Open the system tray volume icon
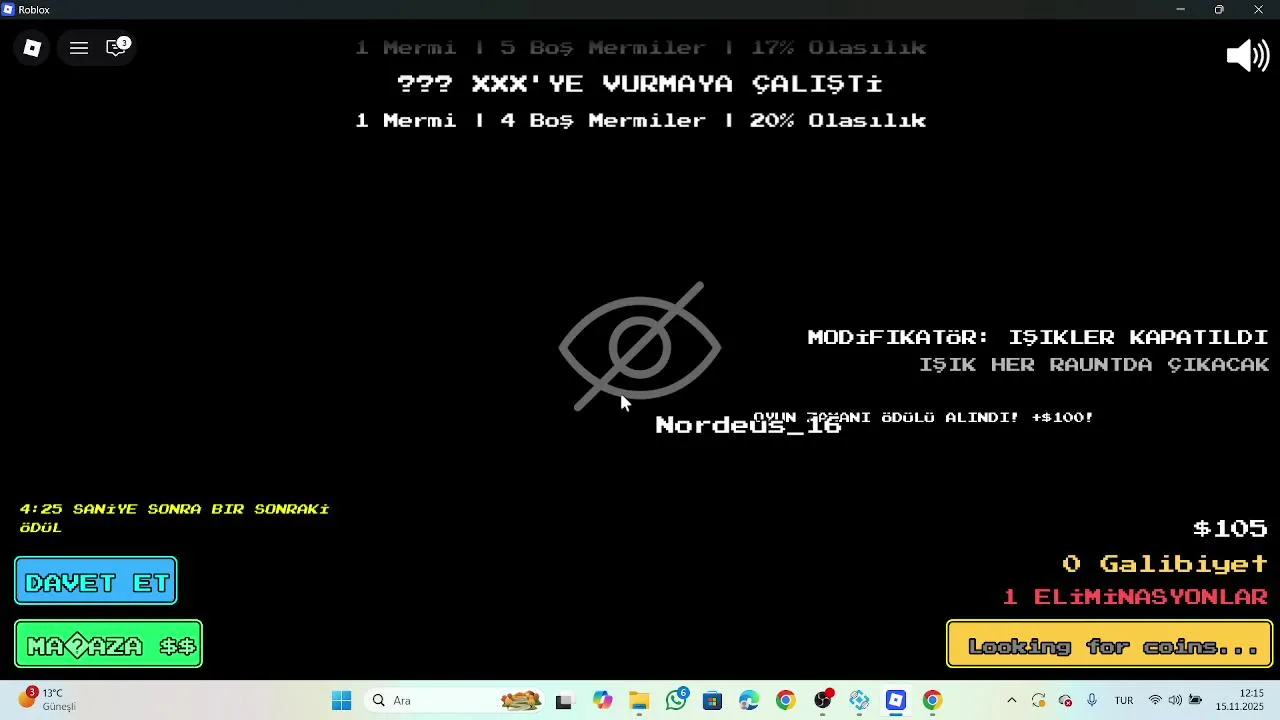 (x=1175, y=701)
